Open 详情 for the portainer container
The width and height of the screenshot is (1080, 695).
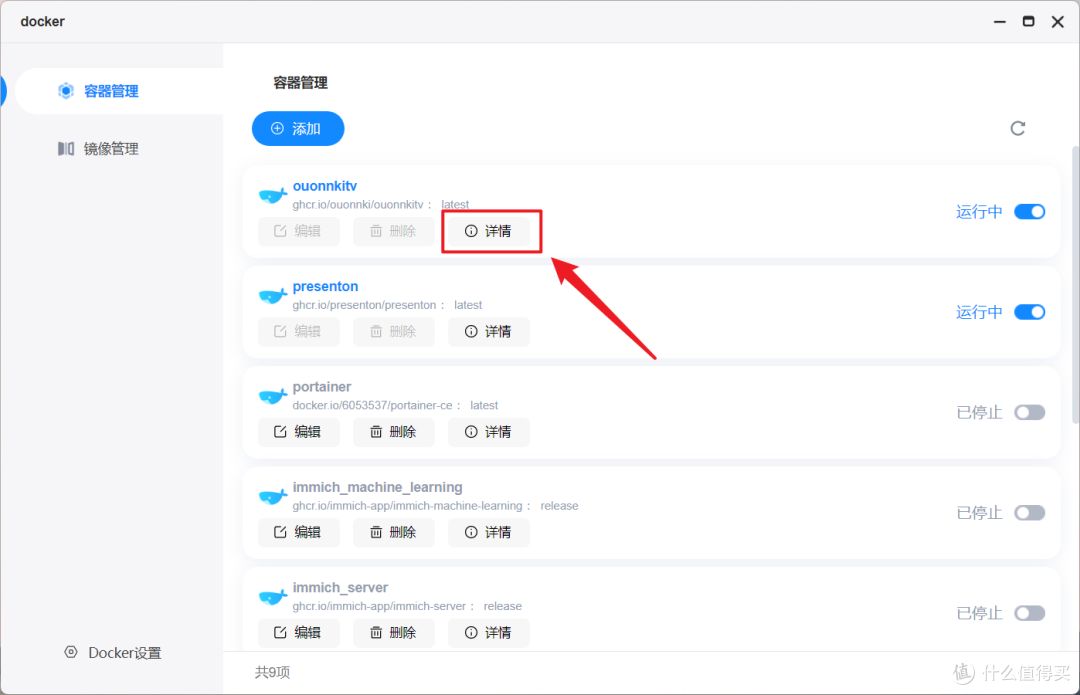(488, 432)
